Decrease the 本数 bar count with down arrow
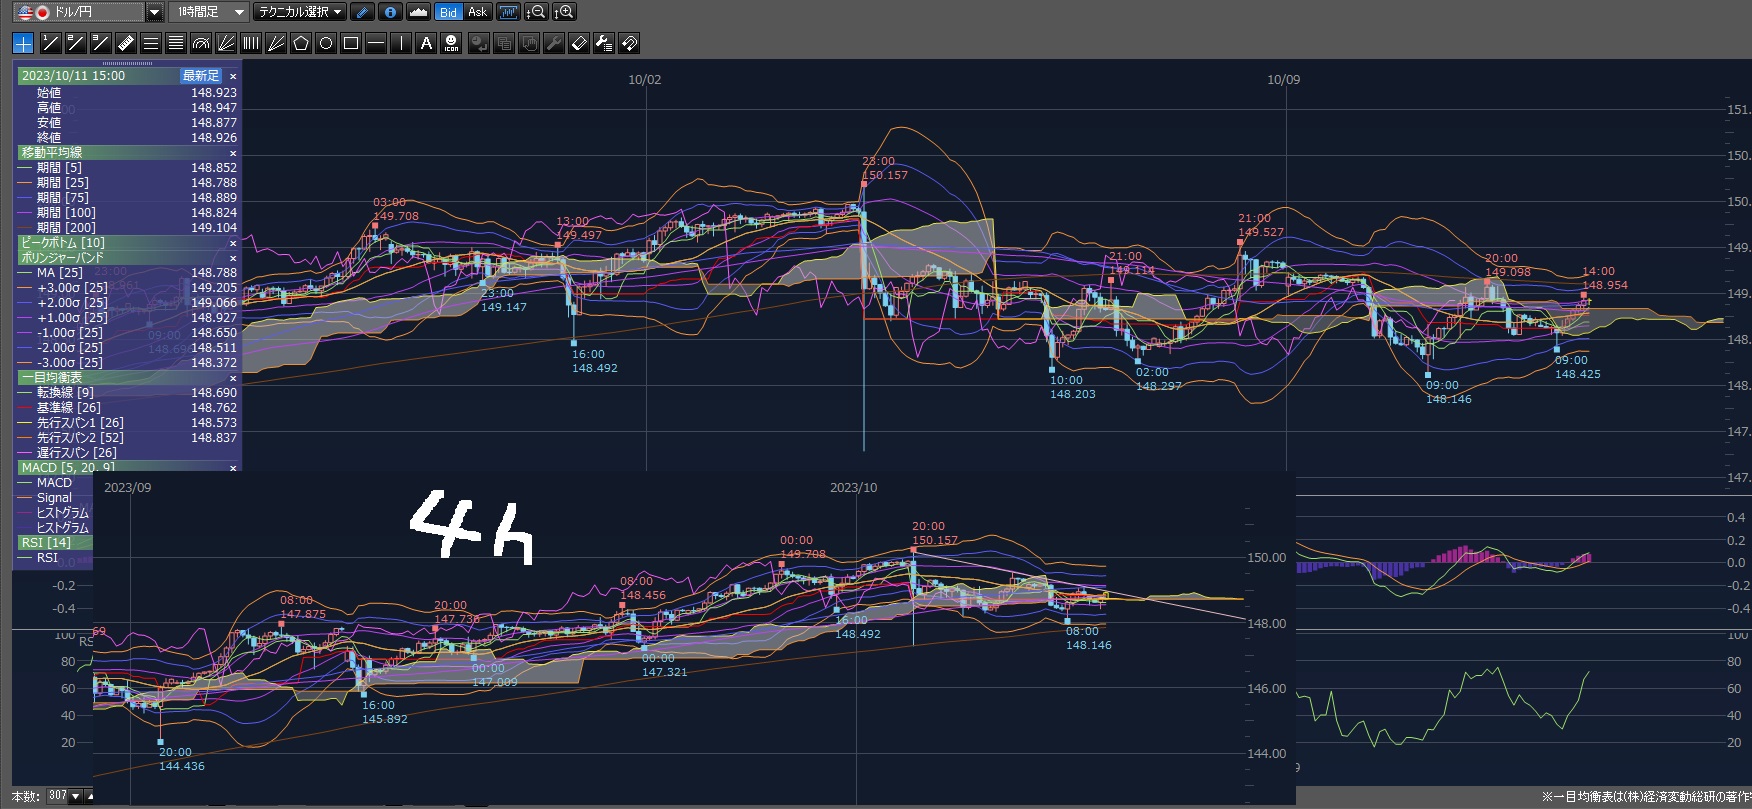The image size is (1752, 809). (76, 796)
